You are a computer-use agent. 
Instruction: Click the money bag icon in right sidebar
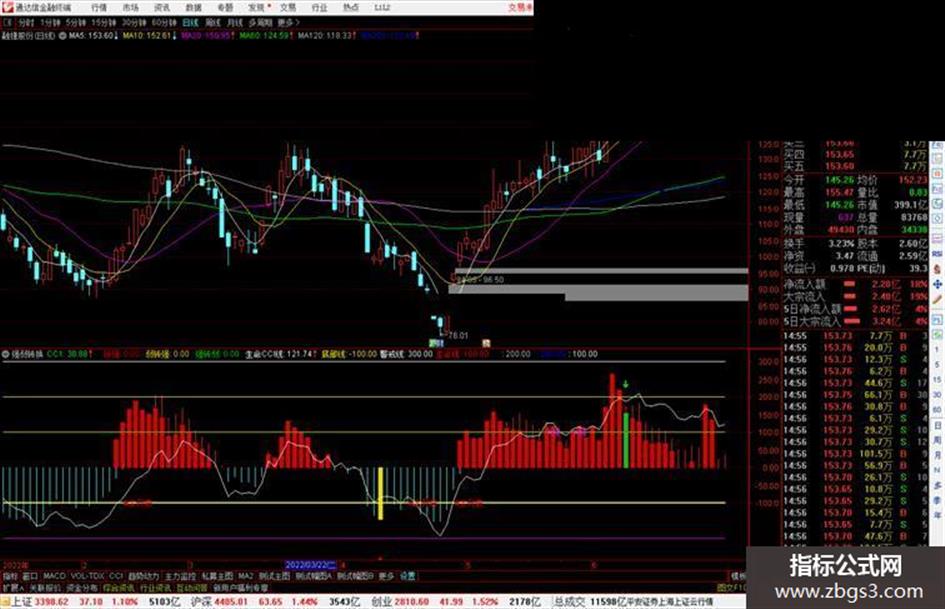pyautogui.click(x=937, y=270)
